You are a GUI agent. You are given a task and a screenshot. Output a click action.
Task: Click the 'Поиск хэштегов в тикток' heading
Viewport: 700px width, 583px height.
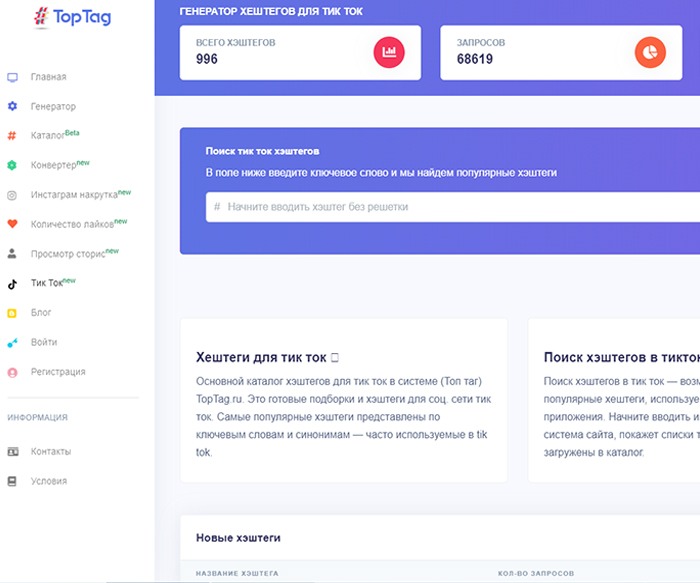tap(621, 358)
